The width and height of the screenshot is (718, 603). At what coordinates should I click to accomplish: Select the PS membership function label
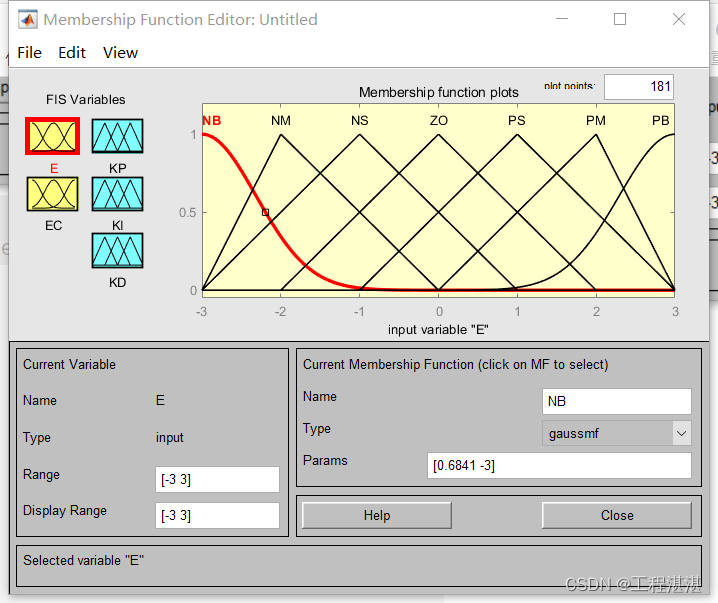coord(517,120)
